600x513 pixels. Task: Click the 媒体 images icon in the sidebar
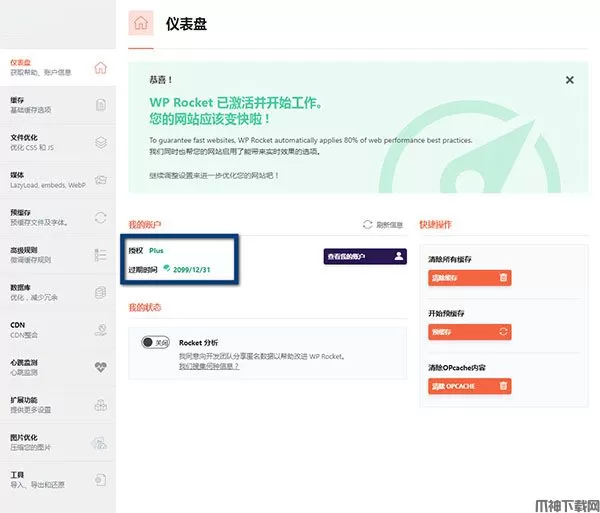(x=101, y=180)
